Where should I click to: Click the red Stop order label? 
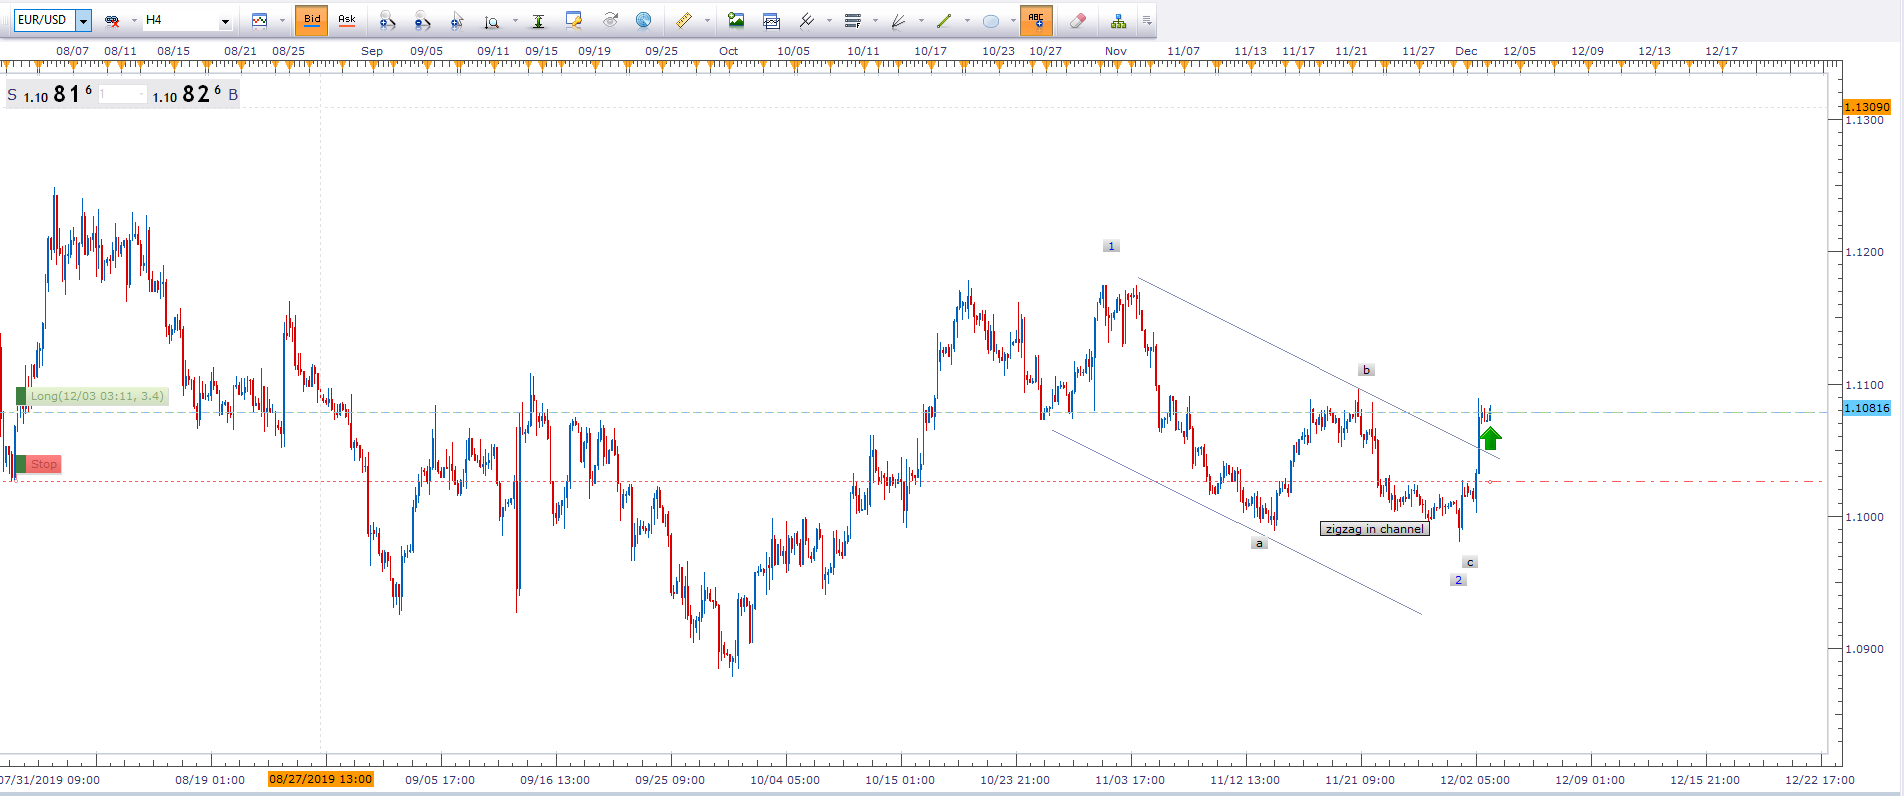click(43, 464)
